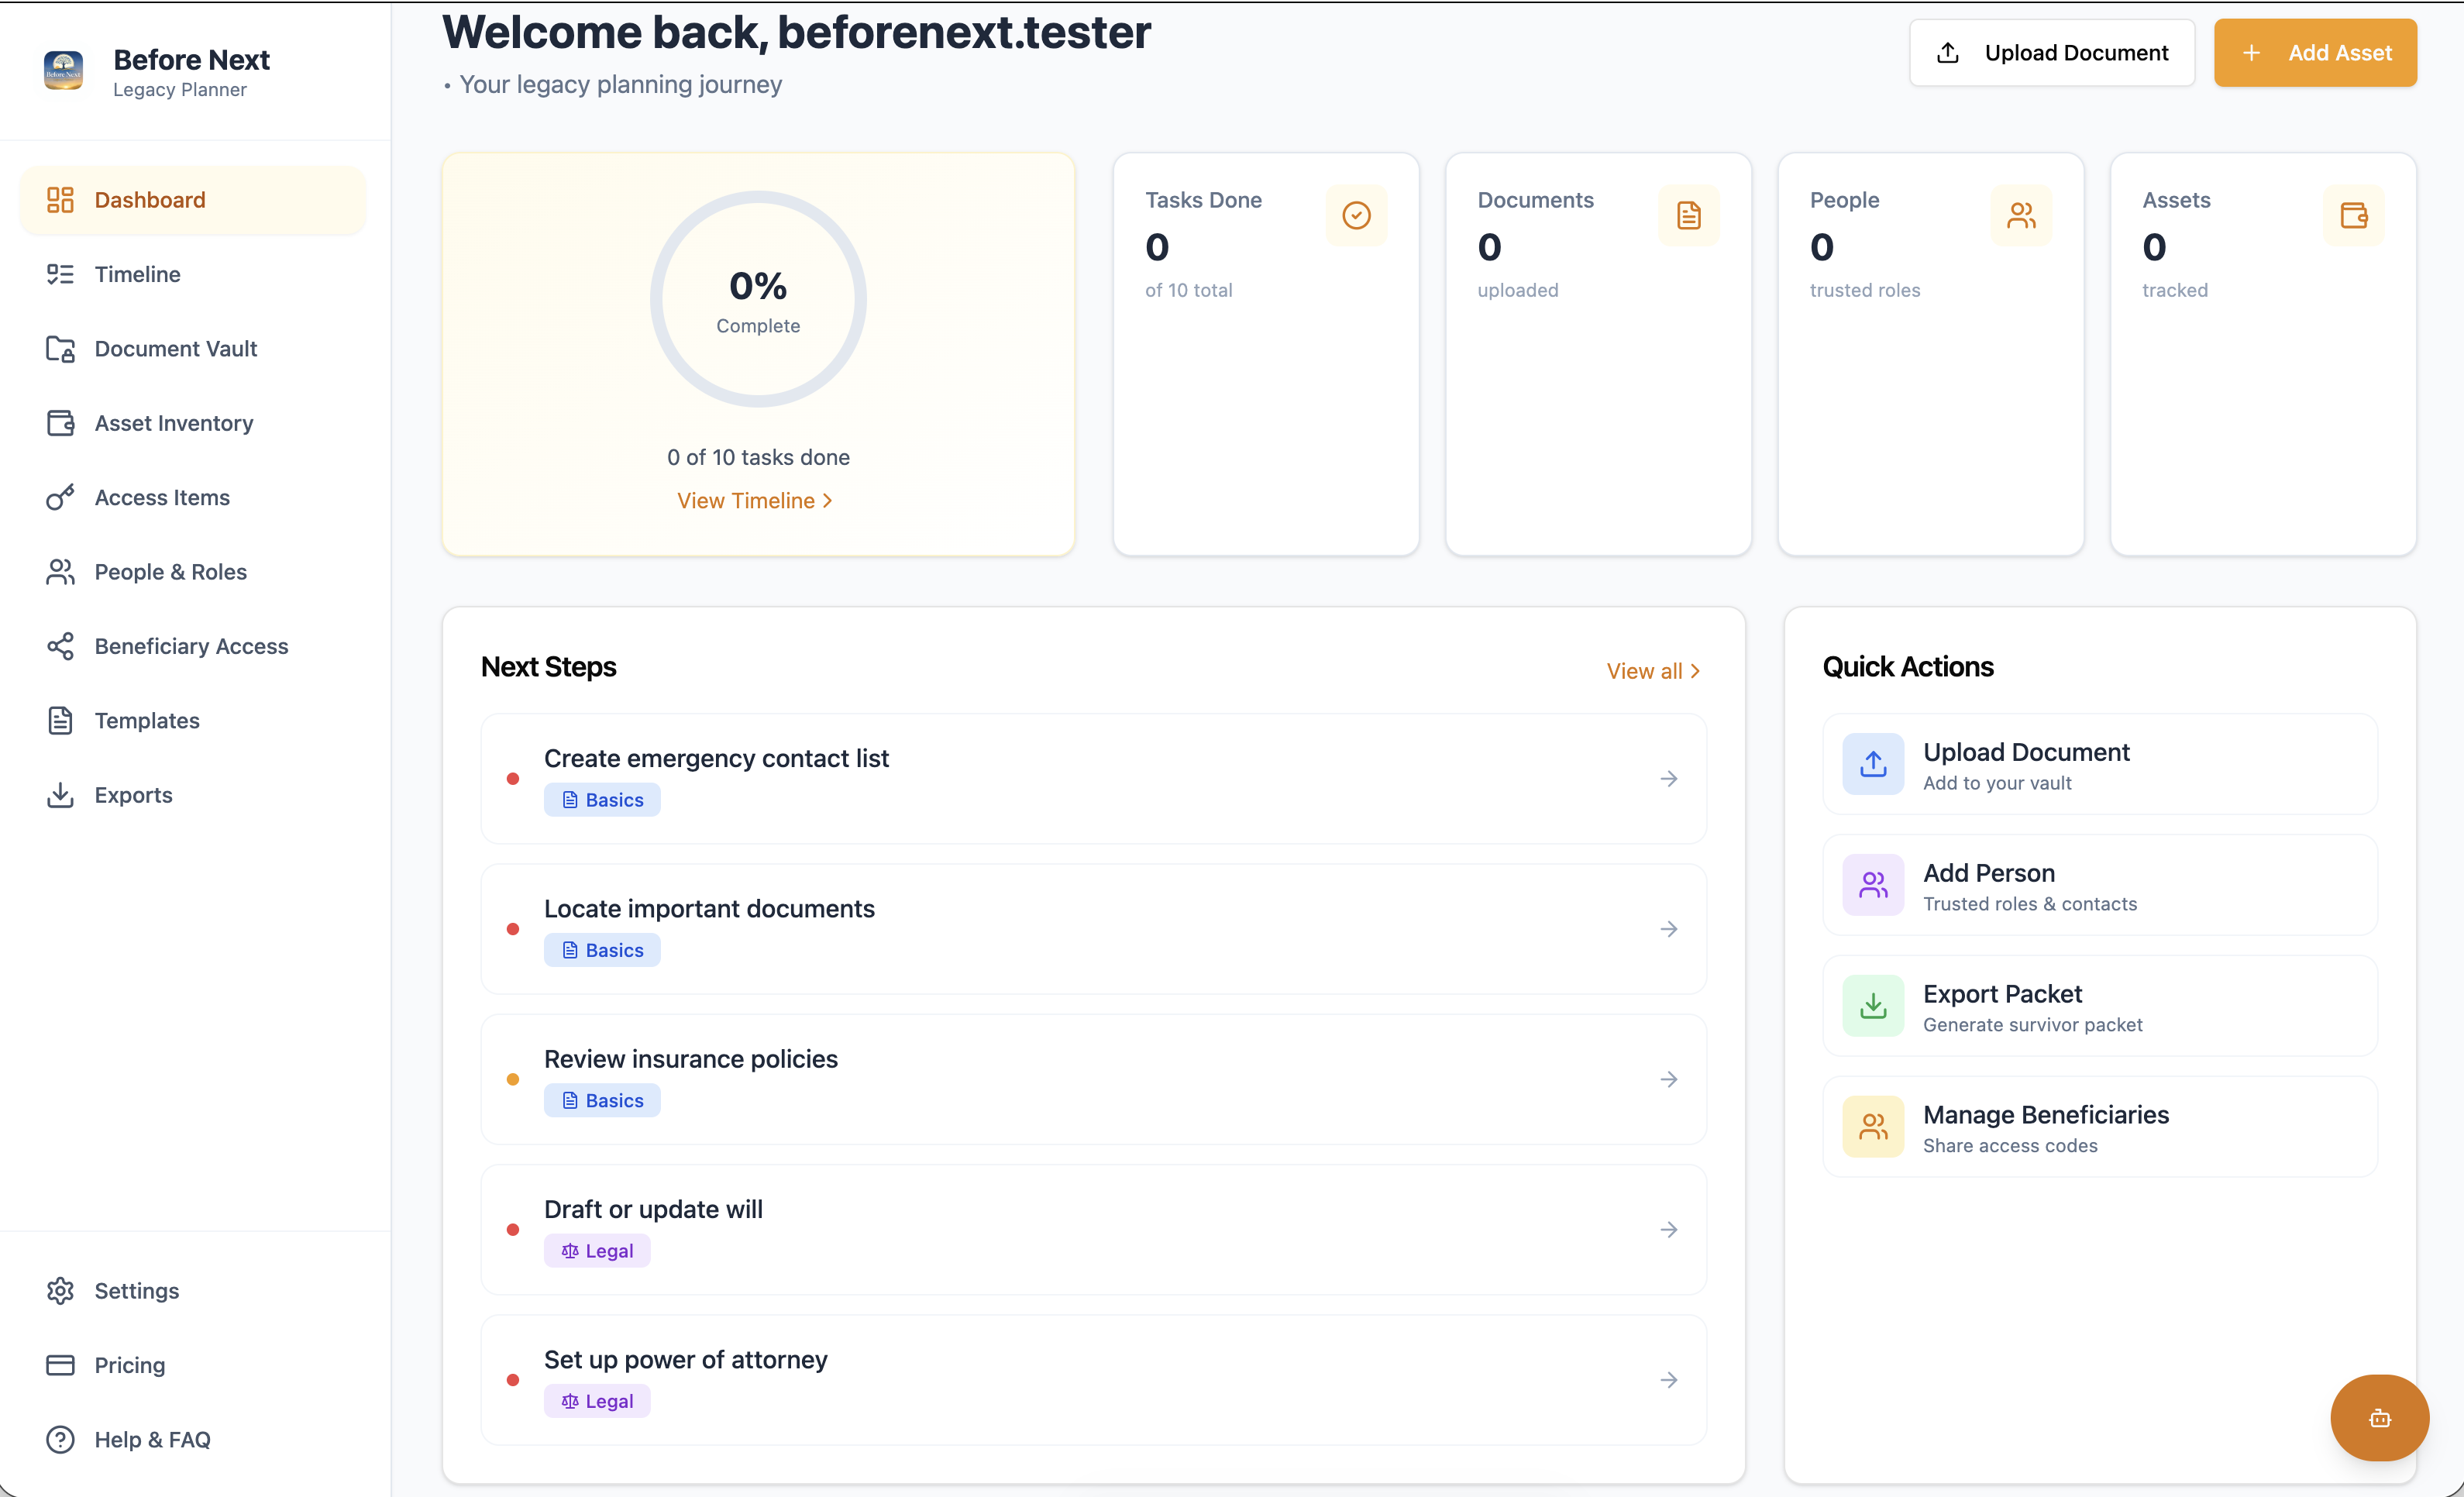Open Exports from the sidebar
The height and width of the screenshot is (1497, 2464).
[x=193, y=795]
